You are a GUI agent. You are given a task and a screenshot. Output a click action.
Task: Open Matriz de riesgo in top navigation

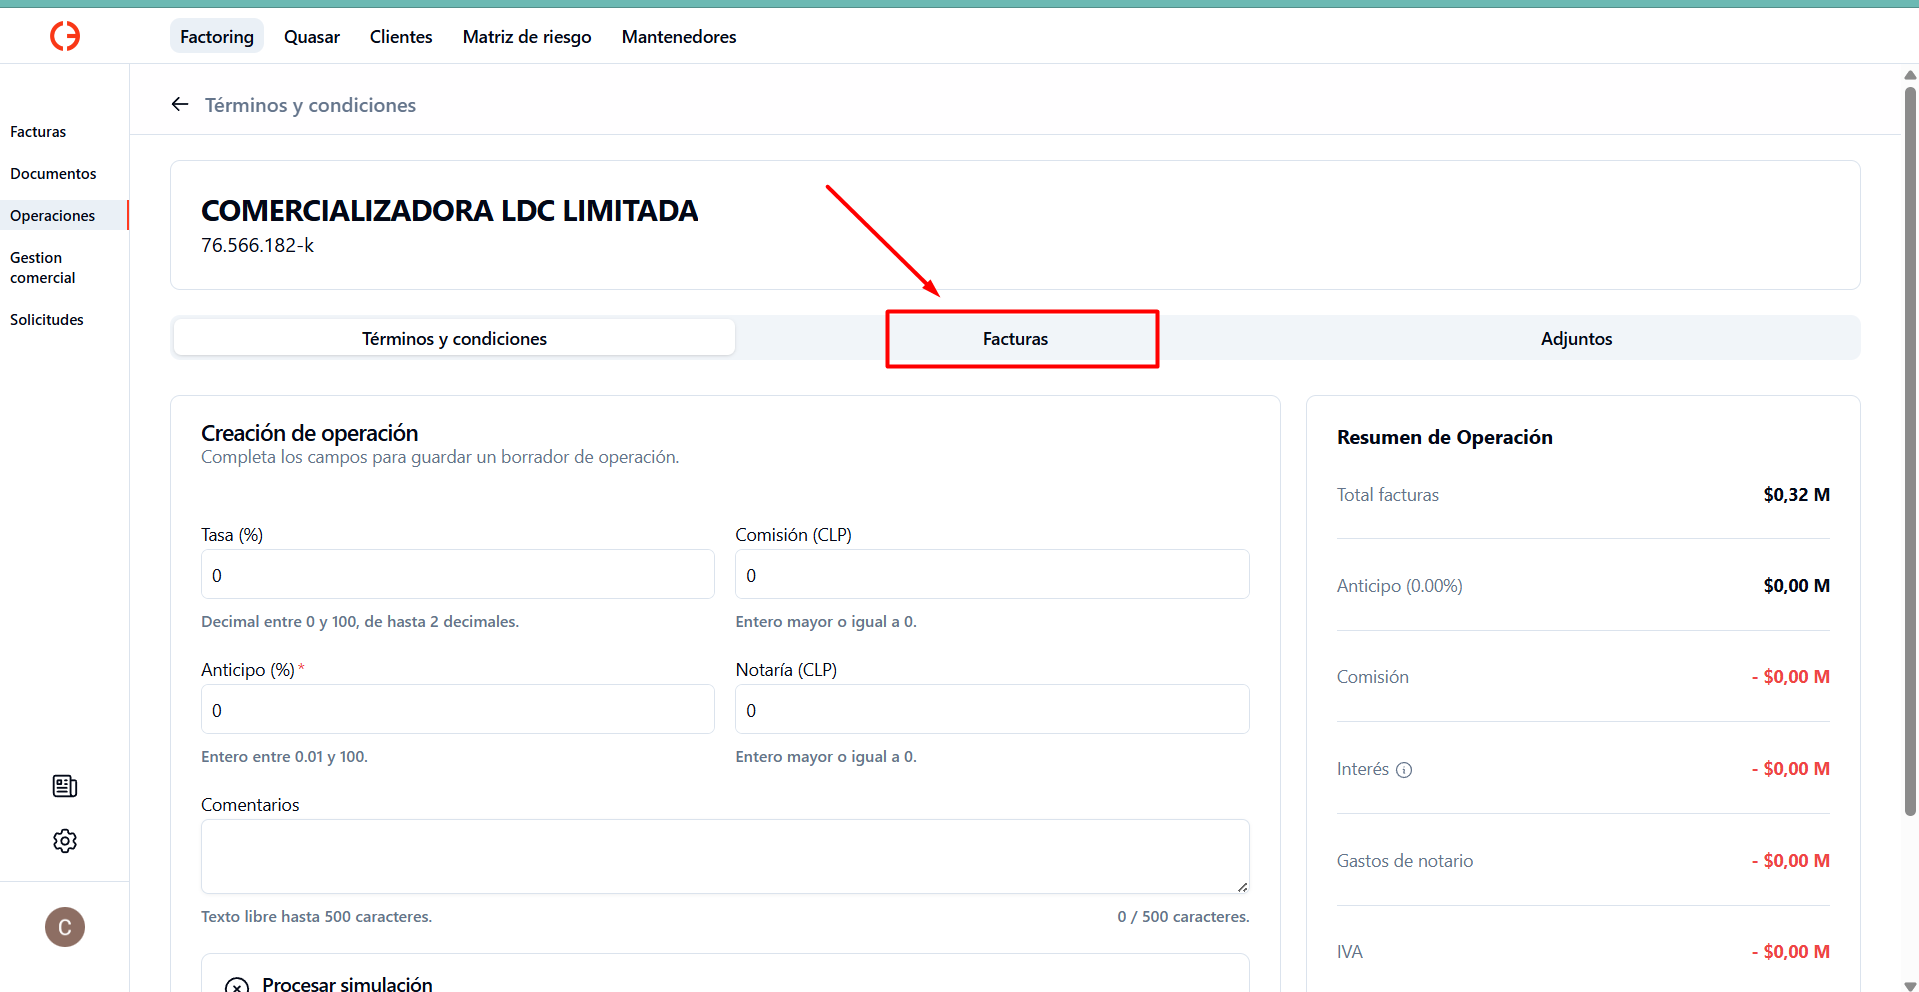coord(526,37)
